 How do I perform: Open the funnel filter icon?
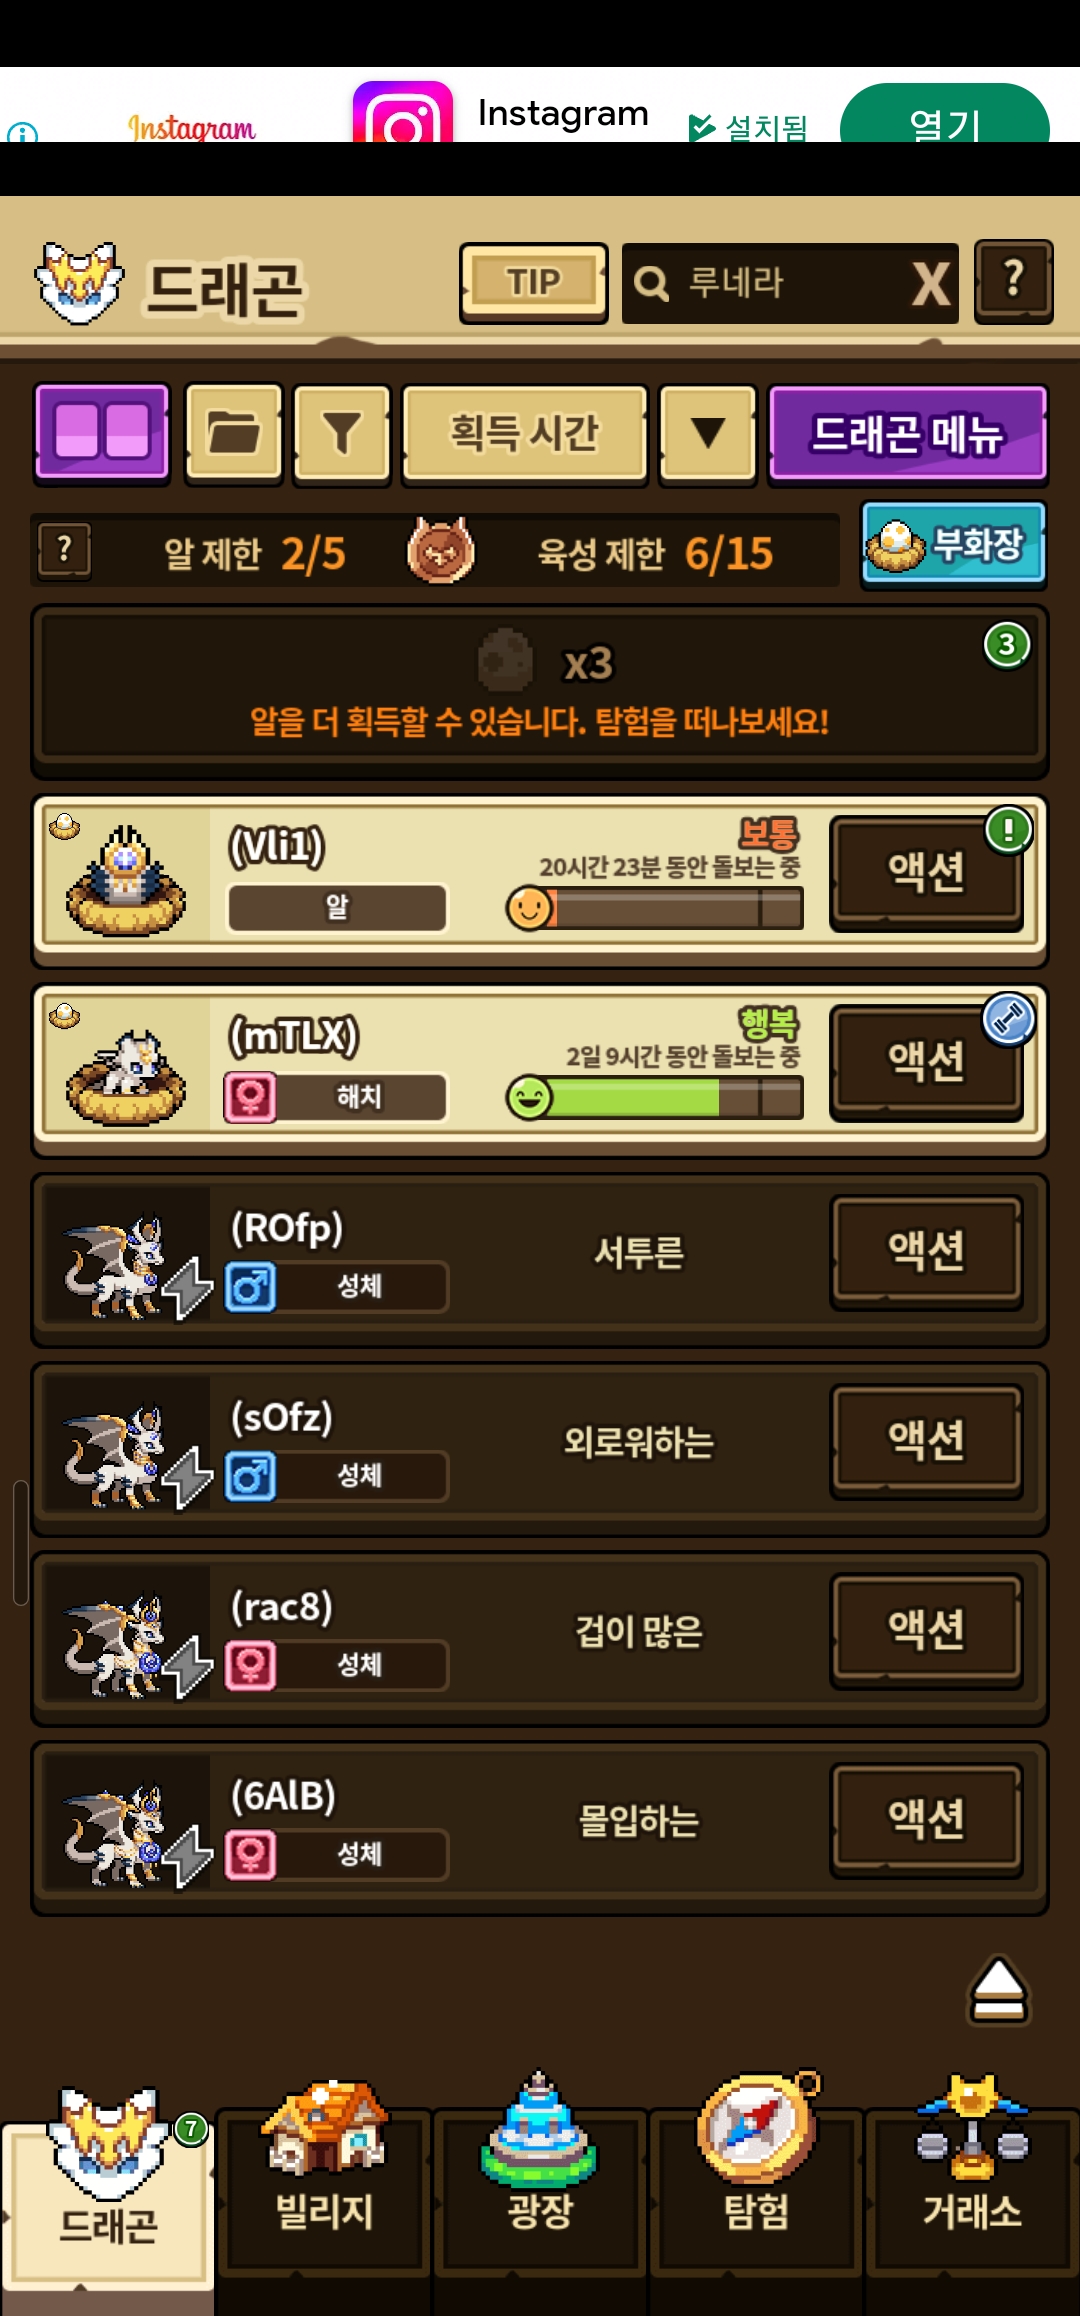coord(342,434)
